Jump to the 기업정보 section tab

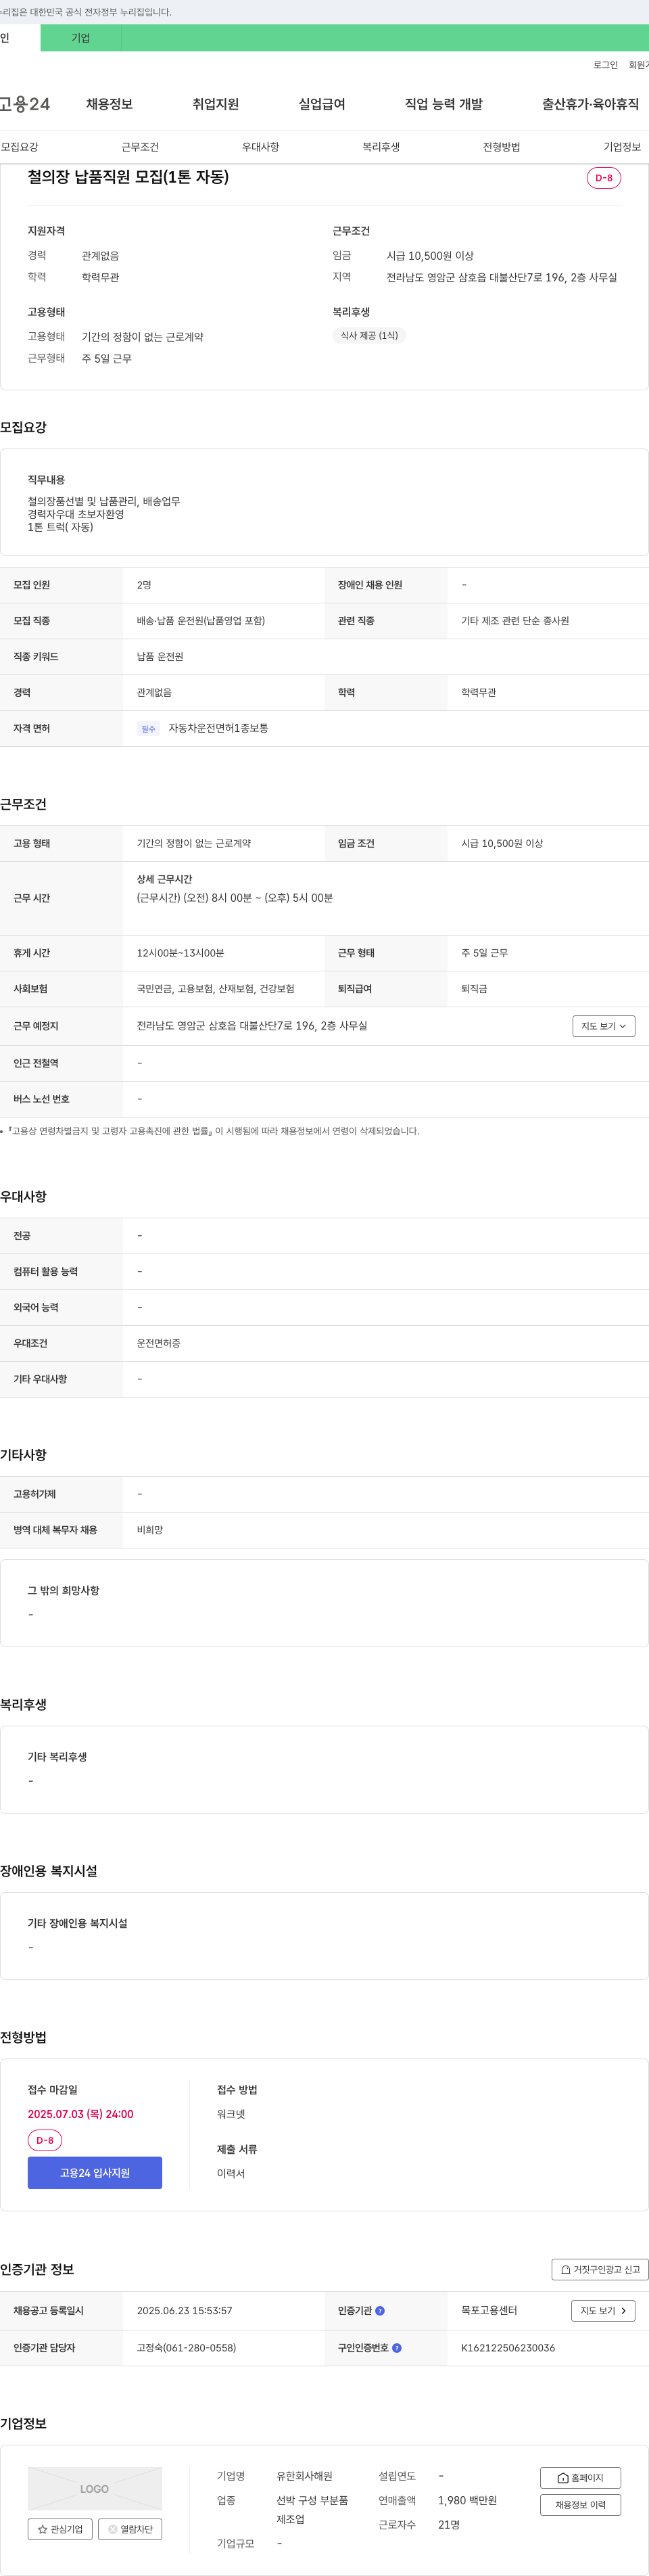coord(622,147)
